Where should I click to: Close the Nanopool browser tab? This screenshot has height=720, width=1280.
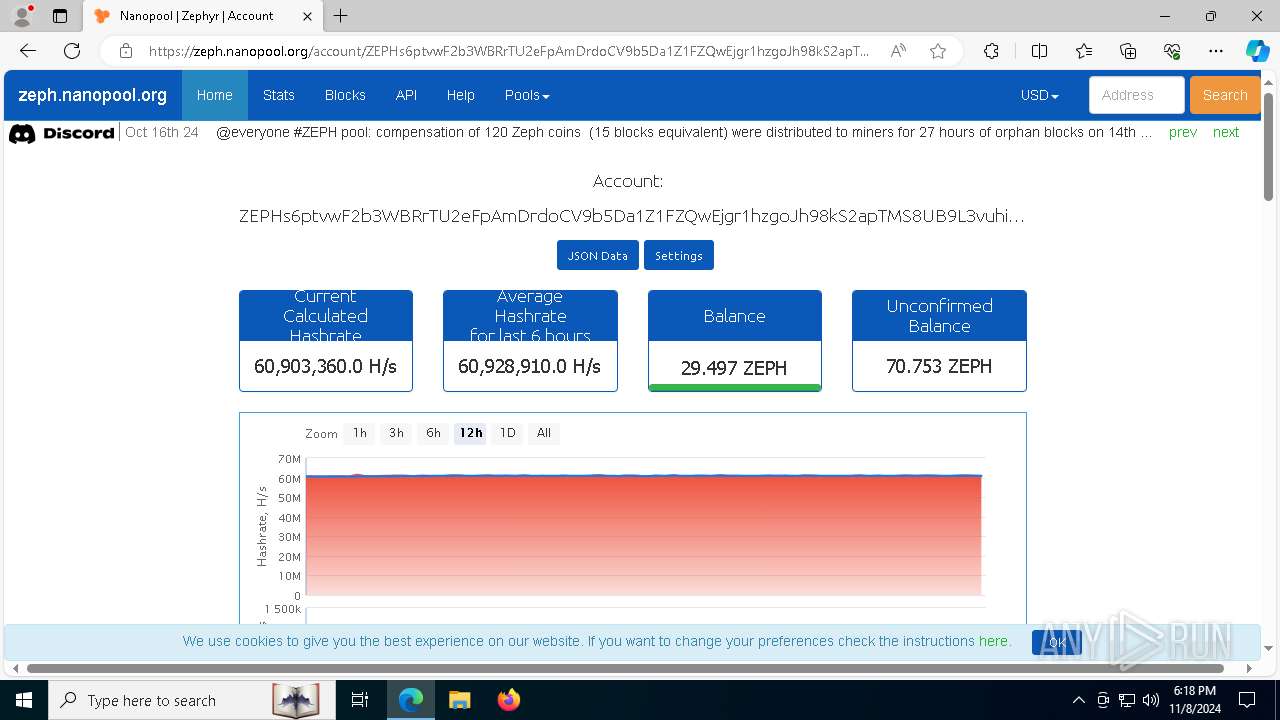click(307, 16)
